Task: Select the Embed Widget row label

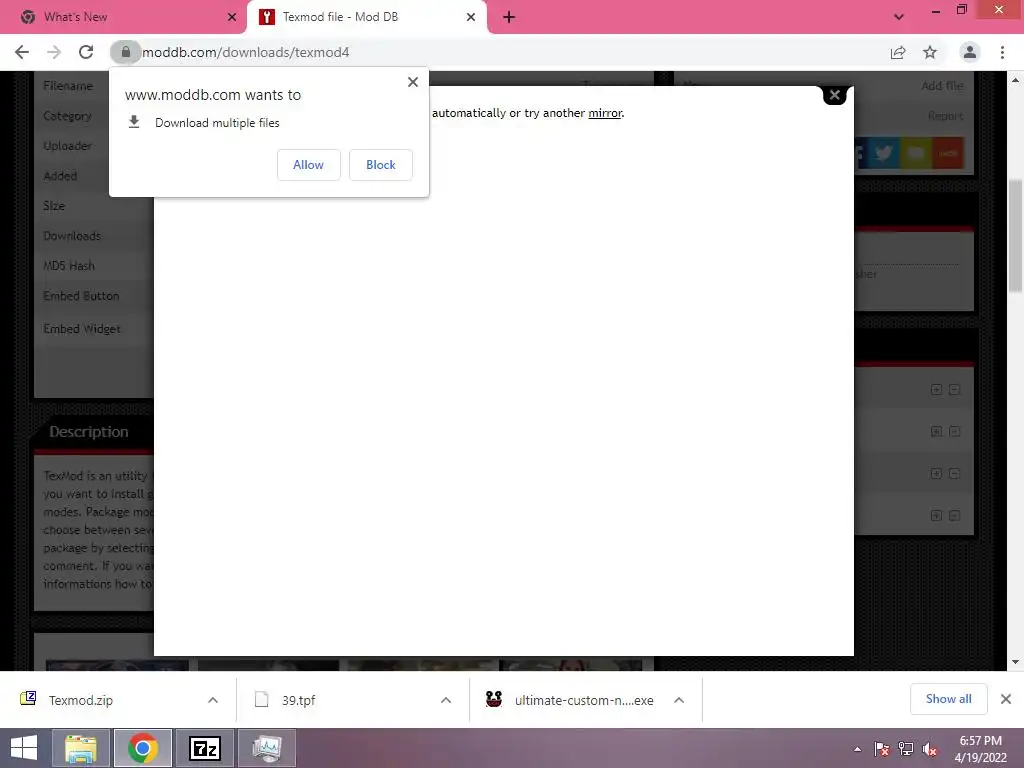Action: [x=82, y=328]
